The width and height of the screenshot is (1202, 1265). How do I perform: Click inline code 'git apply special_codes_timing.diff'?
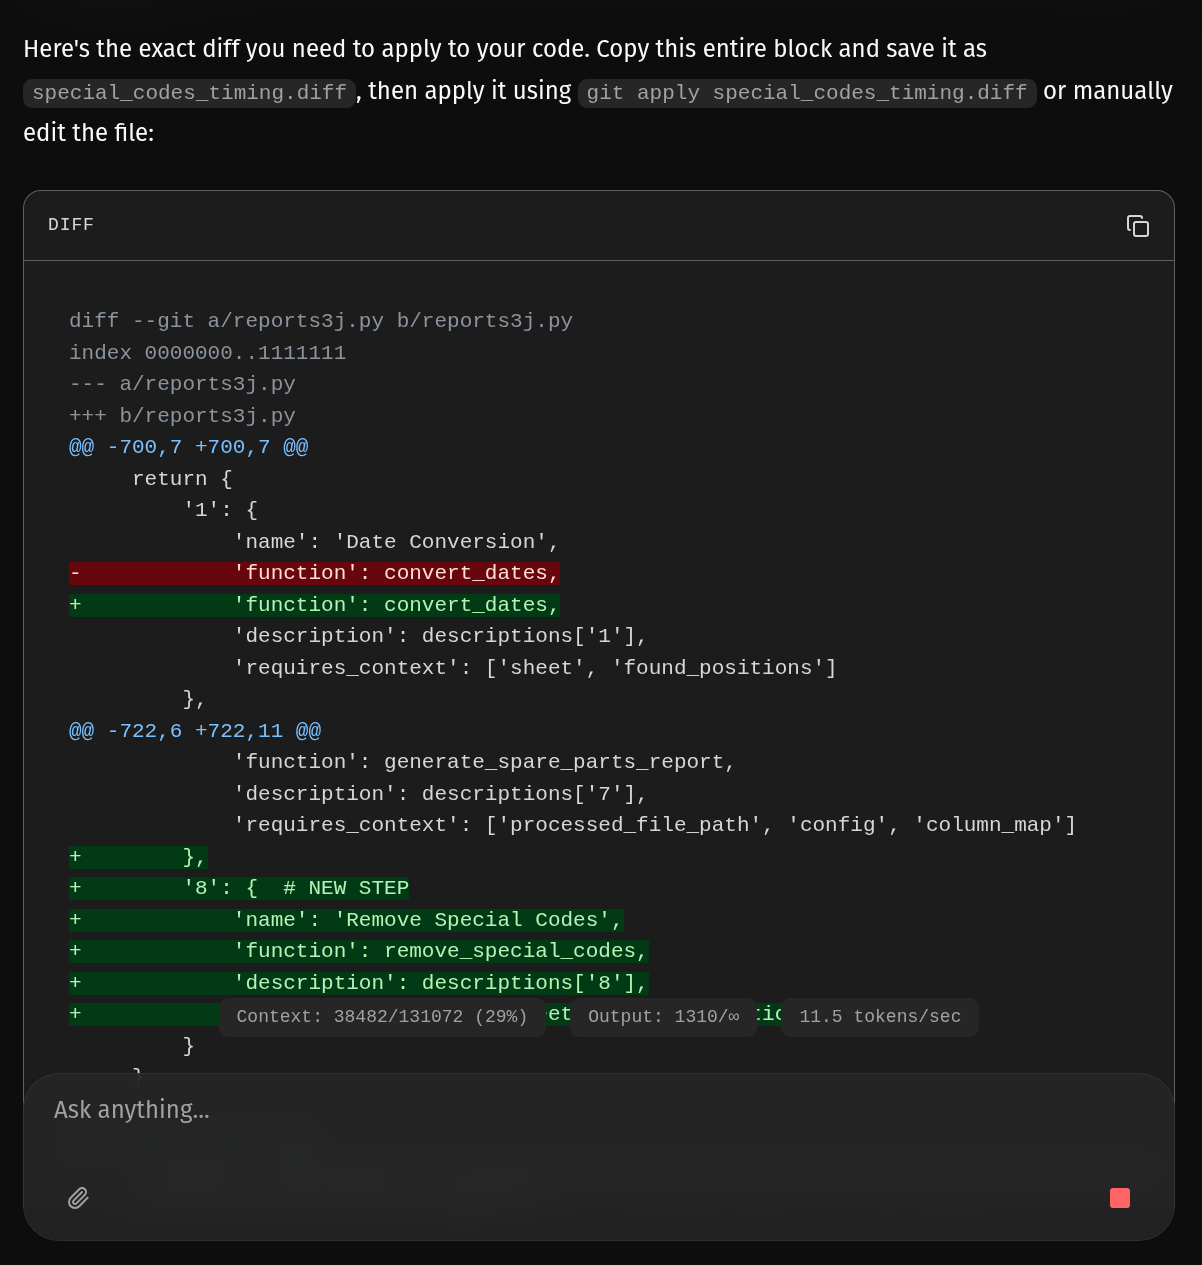pyautogui.click(x=807, y=93)
